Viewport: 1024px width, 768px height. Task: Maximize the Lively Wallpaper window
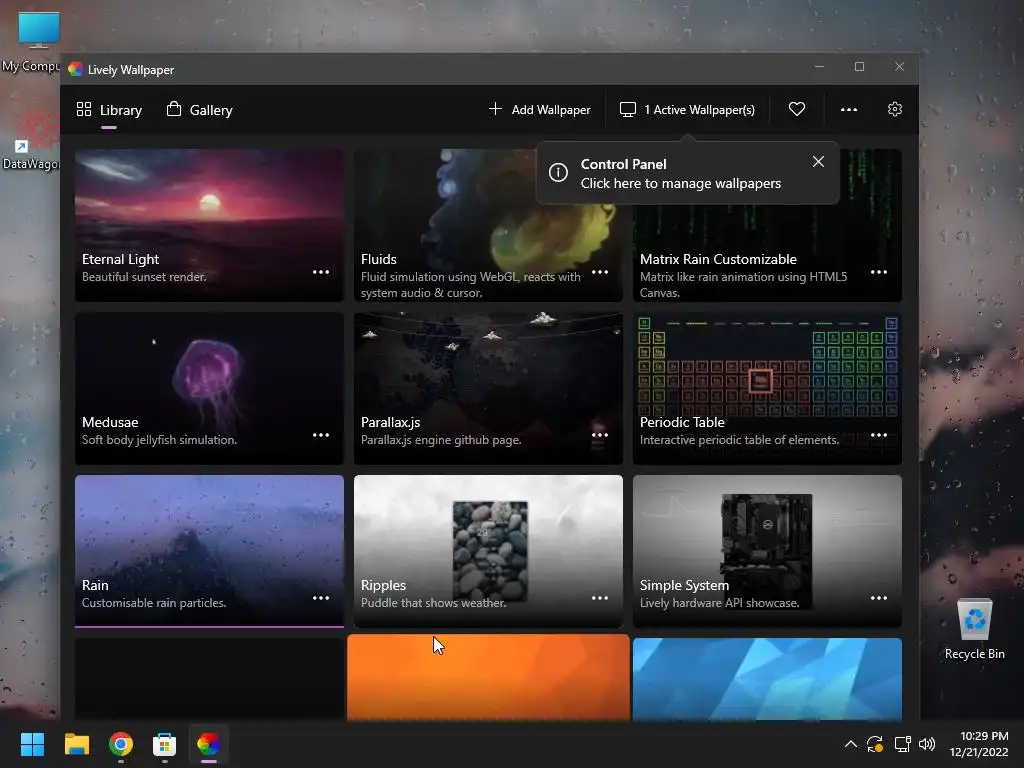click(x=859, y=67)
